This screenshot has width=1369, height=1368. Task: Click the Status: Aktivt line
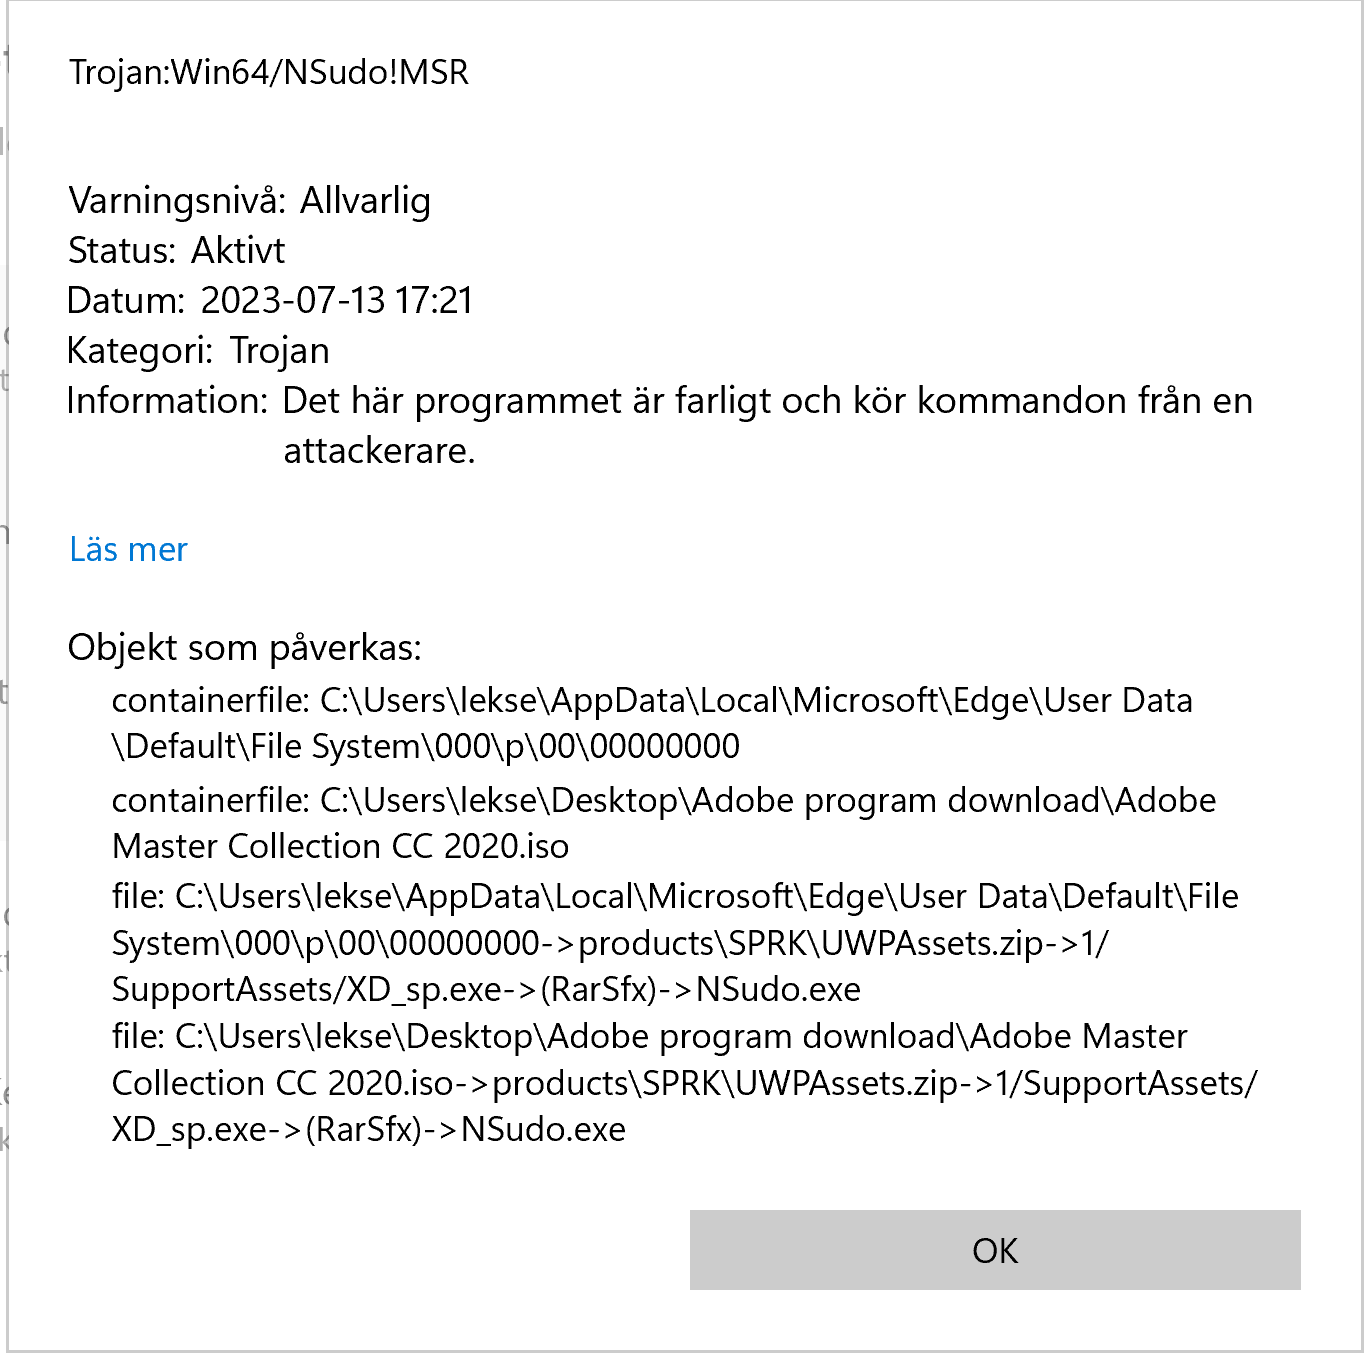click(176, 250)
